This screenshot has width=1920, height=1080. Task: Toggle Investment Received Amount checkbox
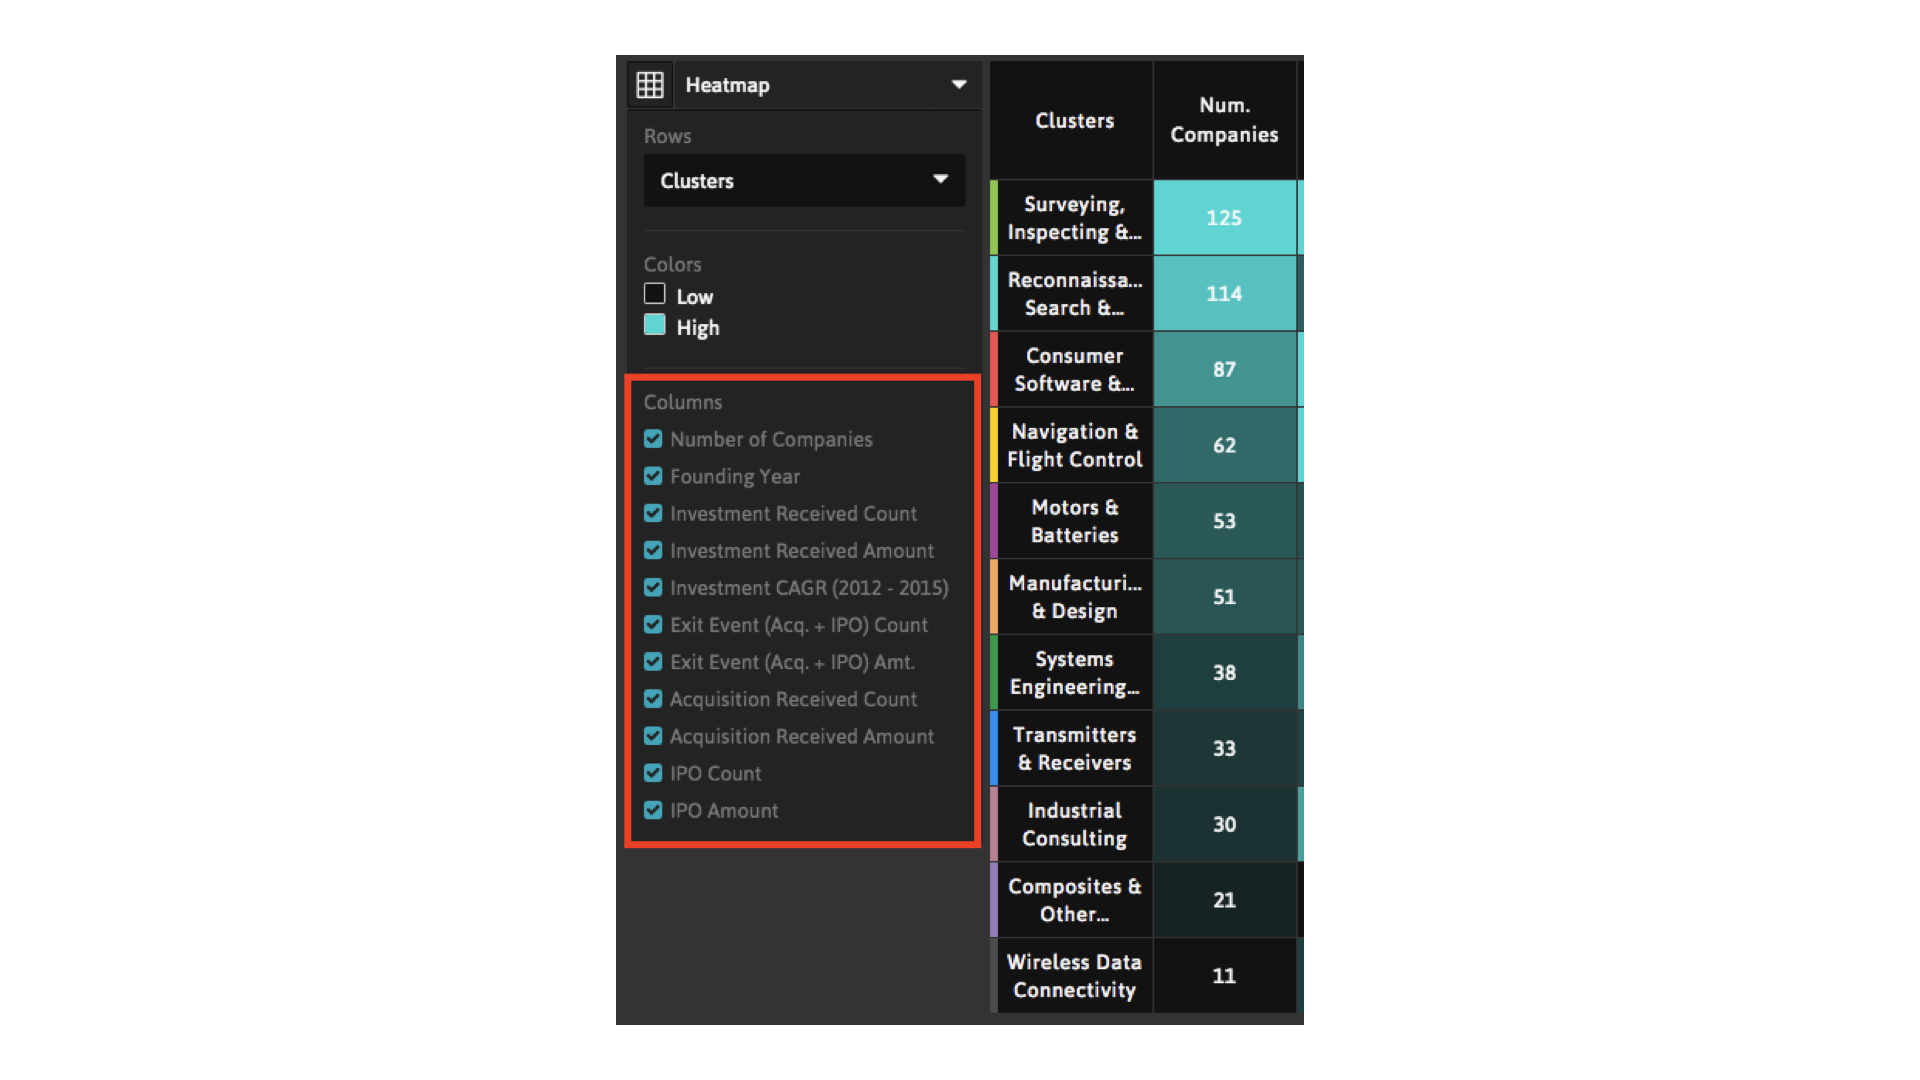(x=653, y=550)
